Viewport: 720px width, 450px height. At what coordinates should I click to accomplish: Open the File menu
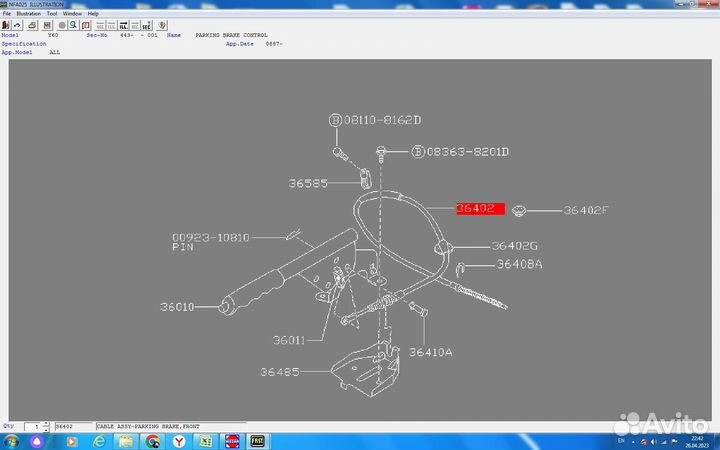point(7,14)
